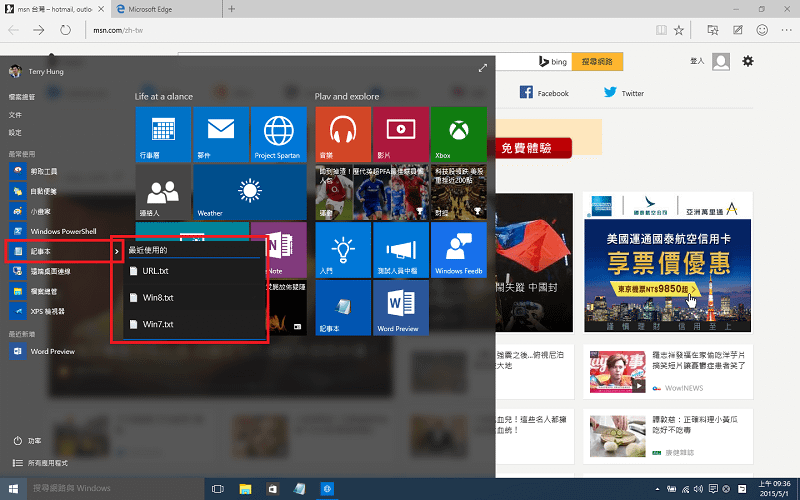
Task: Send feedback with the smiley icon
Action: click(x=762, y=30)
